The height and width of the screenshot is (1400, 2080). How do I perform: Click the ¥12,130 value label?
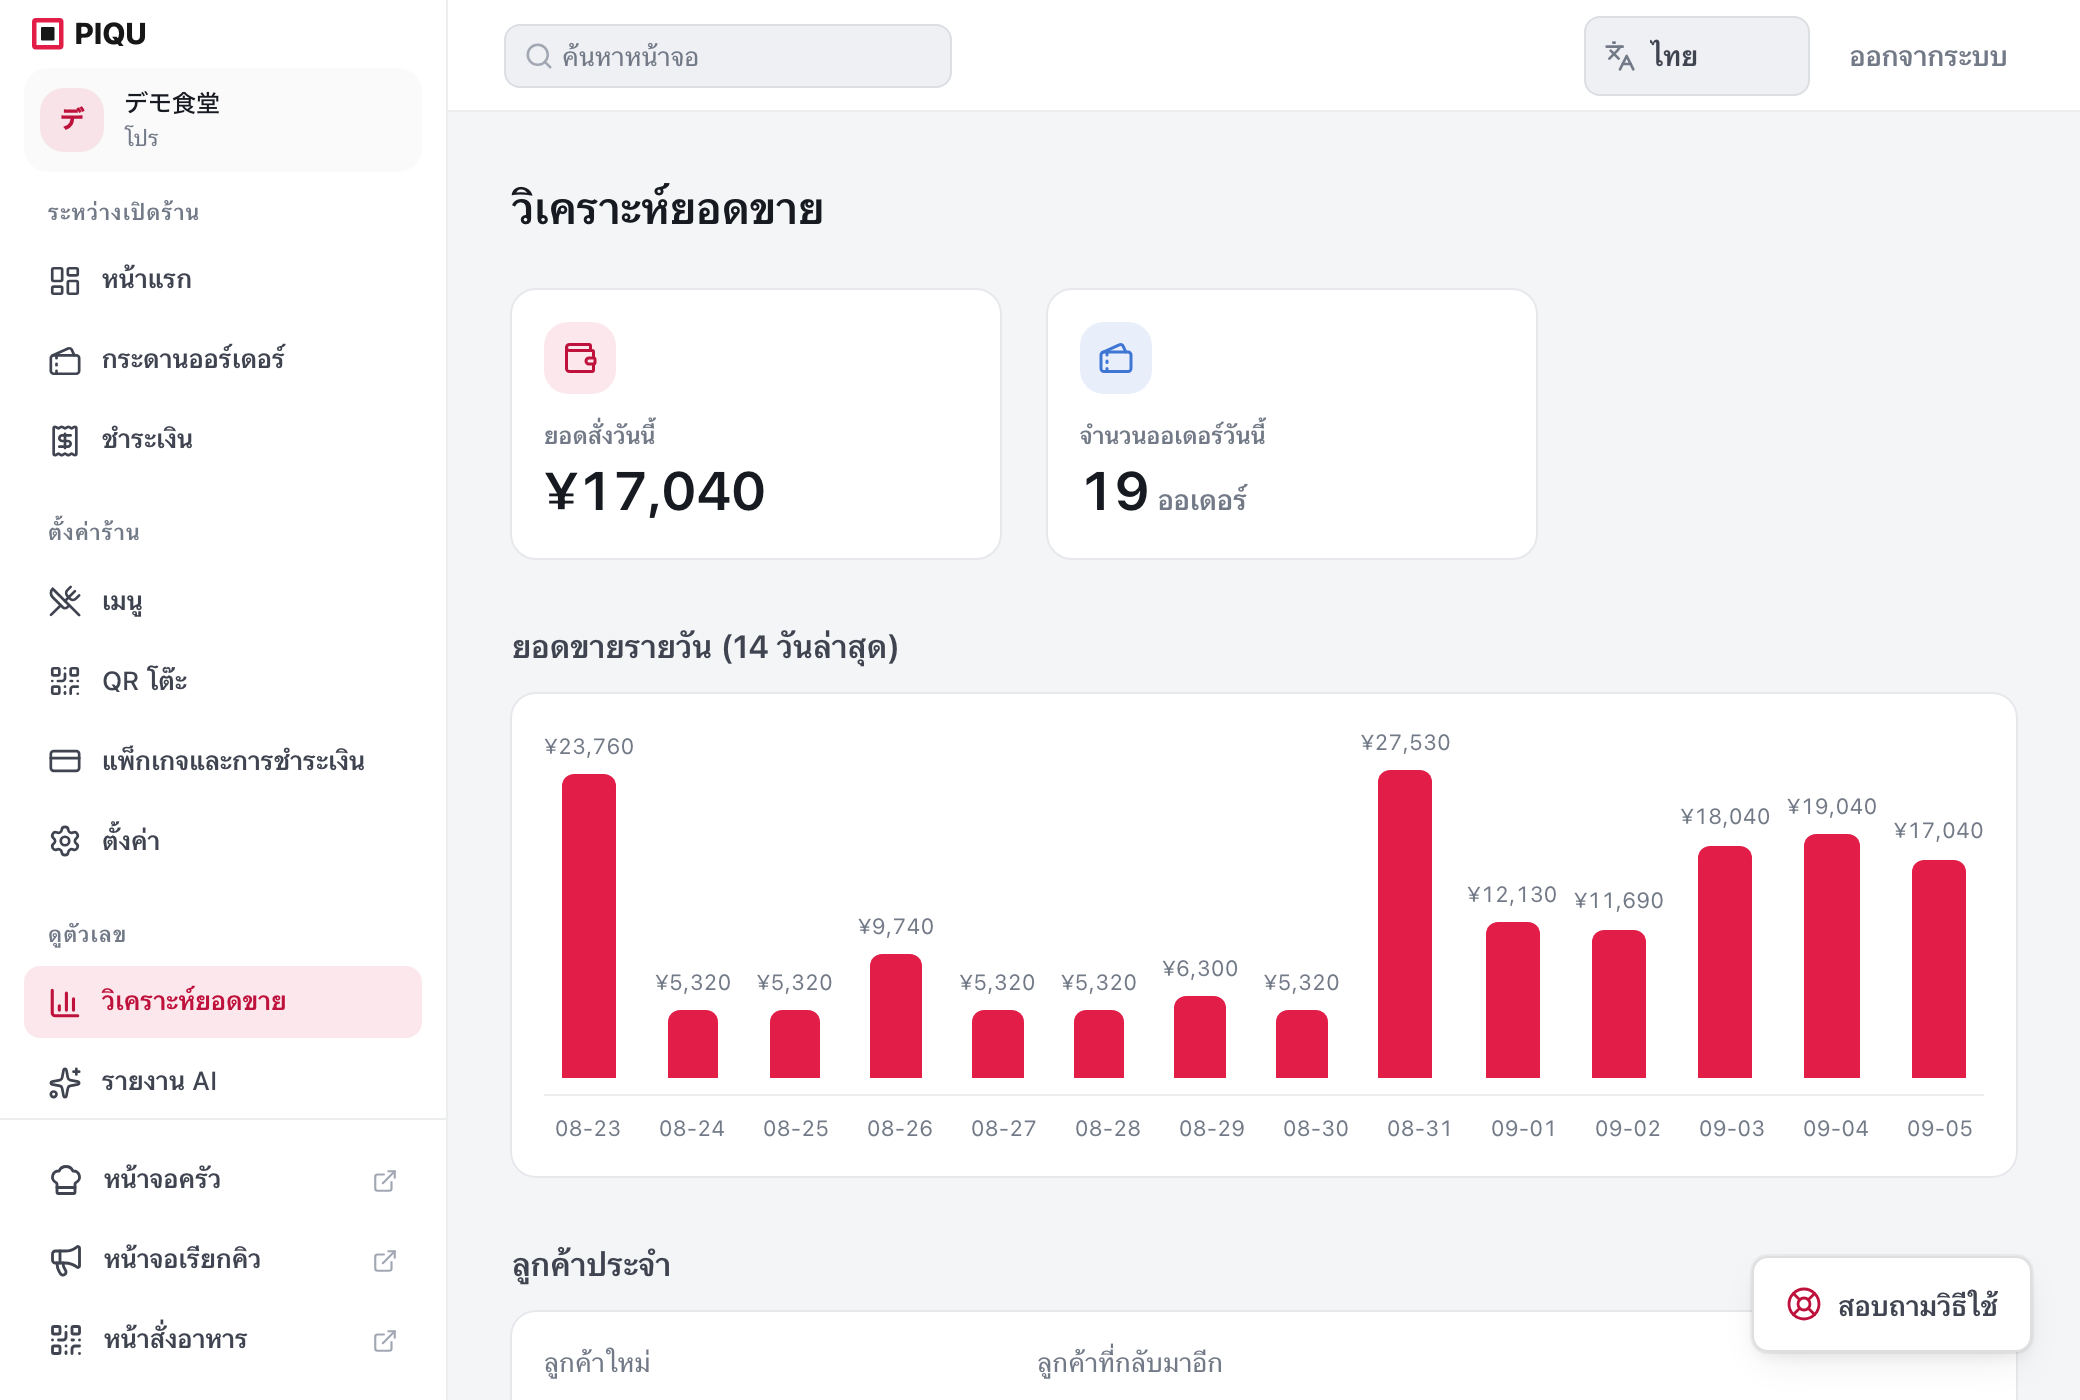point(1512,895)
